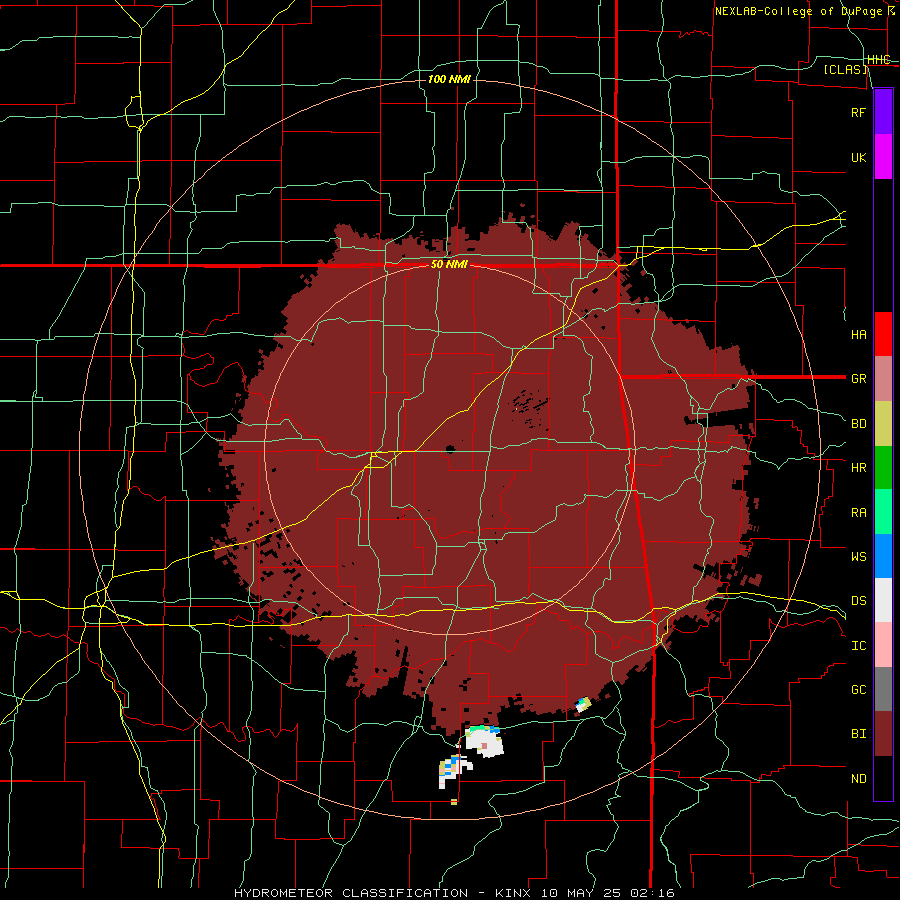Screen dimensions: 900x900
Task: Click the 'KINX' radar site identifier
Action: [514, 893]
